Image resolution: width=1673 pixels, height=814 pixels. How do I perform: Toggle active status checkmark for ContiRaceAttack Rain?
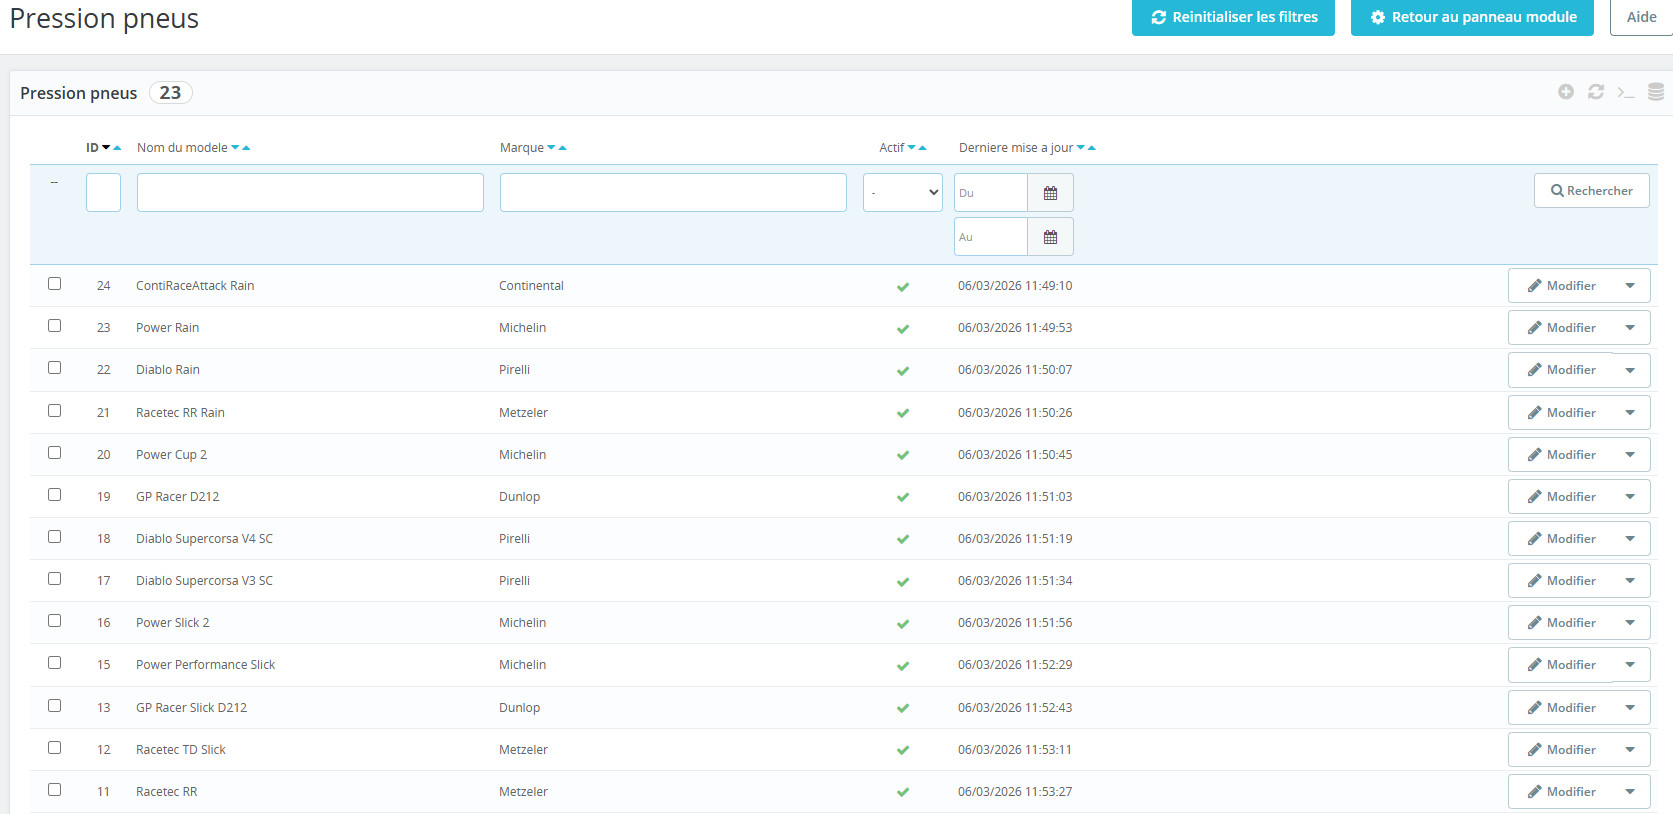[903, 287]
